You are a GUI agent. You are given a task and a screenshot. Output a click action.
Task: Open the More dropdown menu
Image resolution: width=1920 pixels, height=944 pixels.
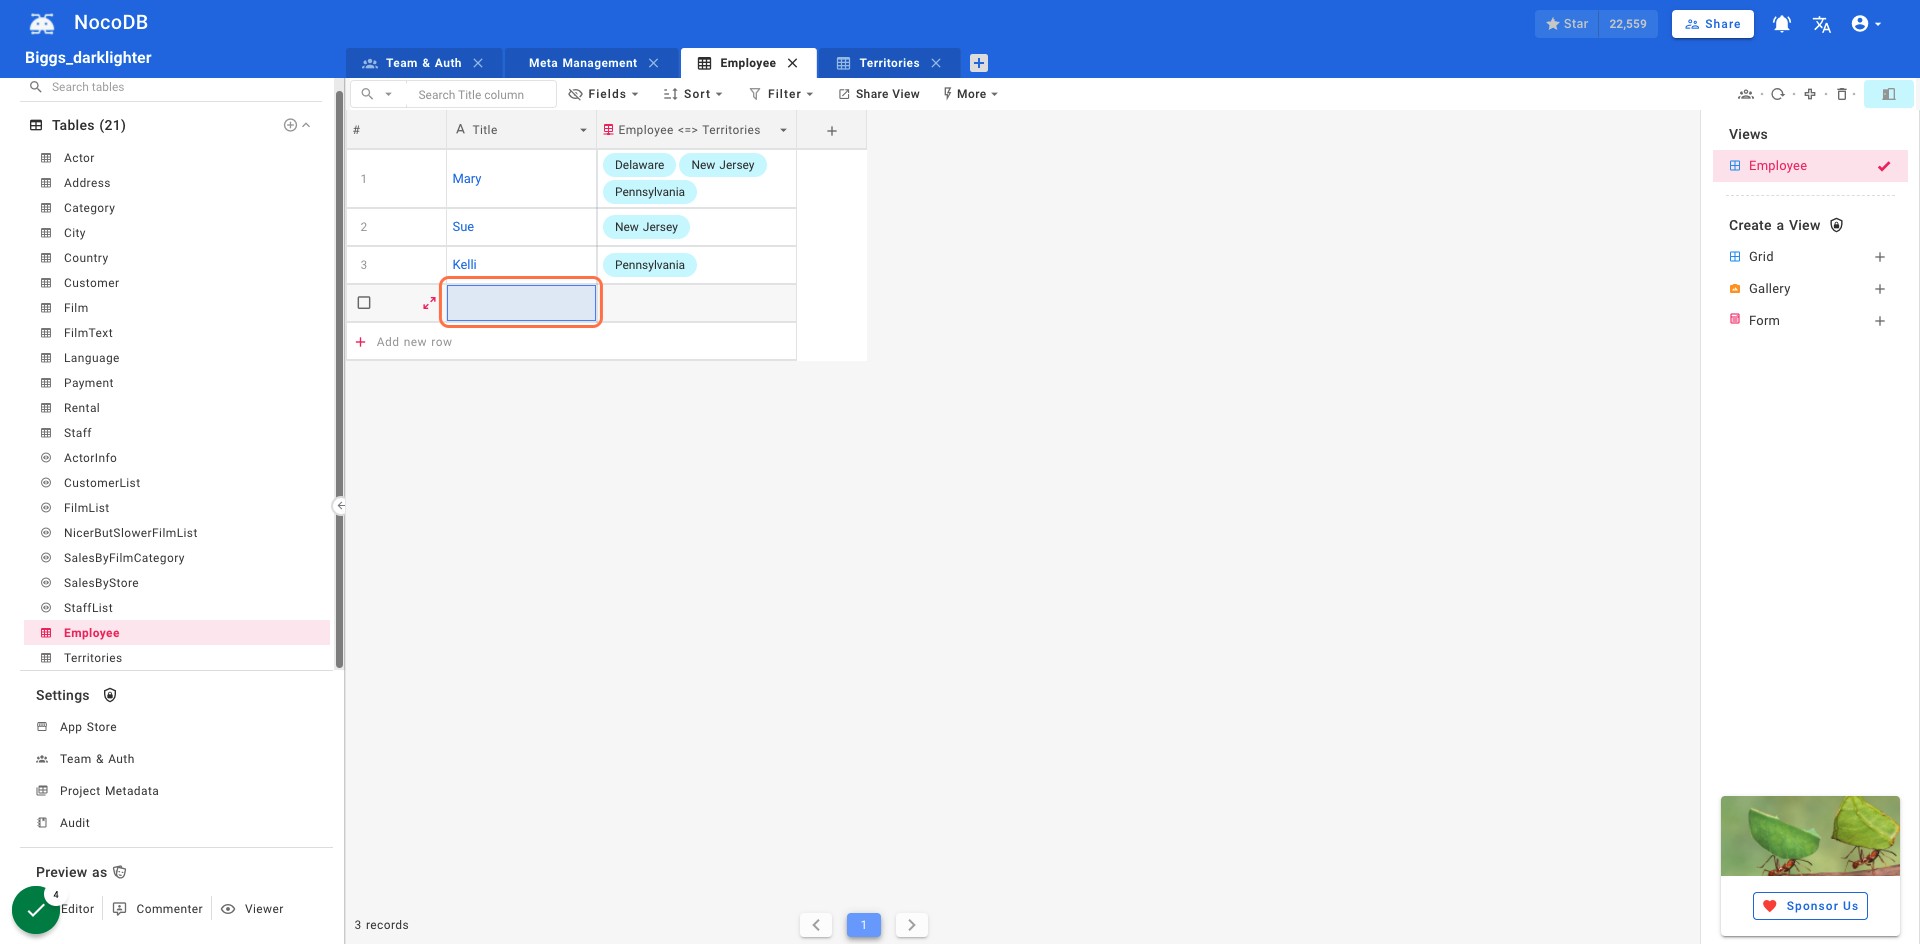coord(970,94)
